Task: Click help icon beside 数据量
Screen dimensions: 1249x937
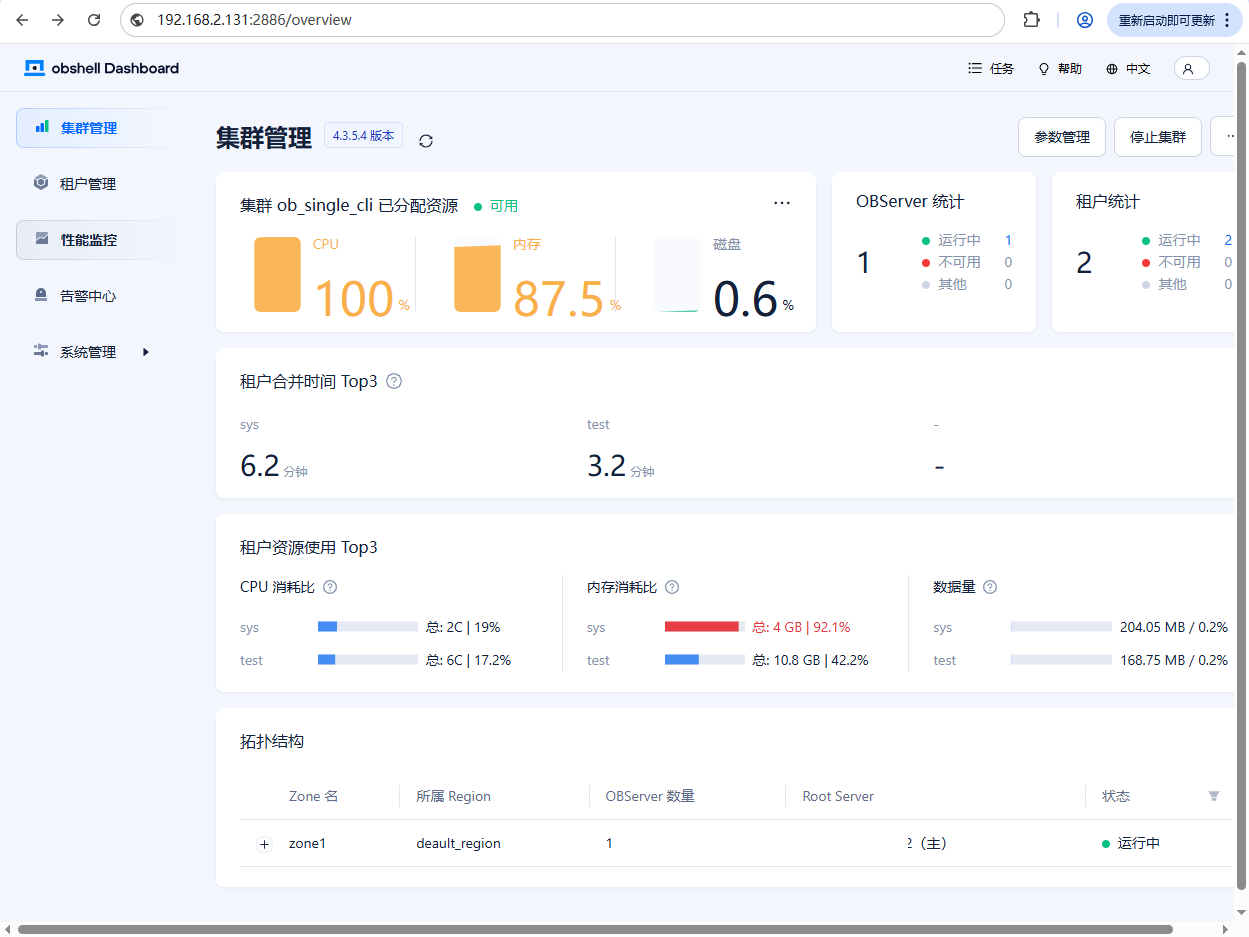Action: pos(990,587)
